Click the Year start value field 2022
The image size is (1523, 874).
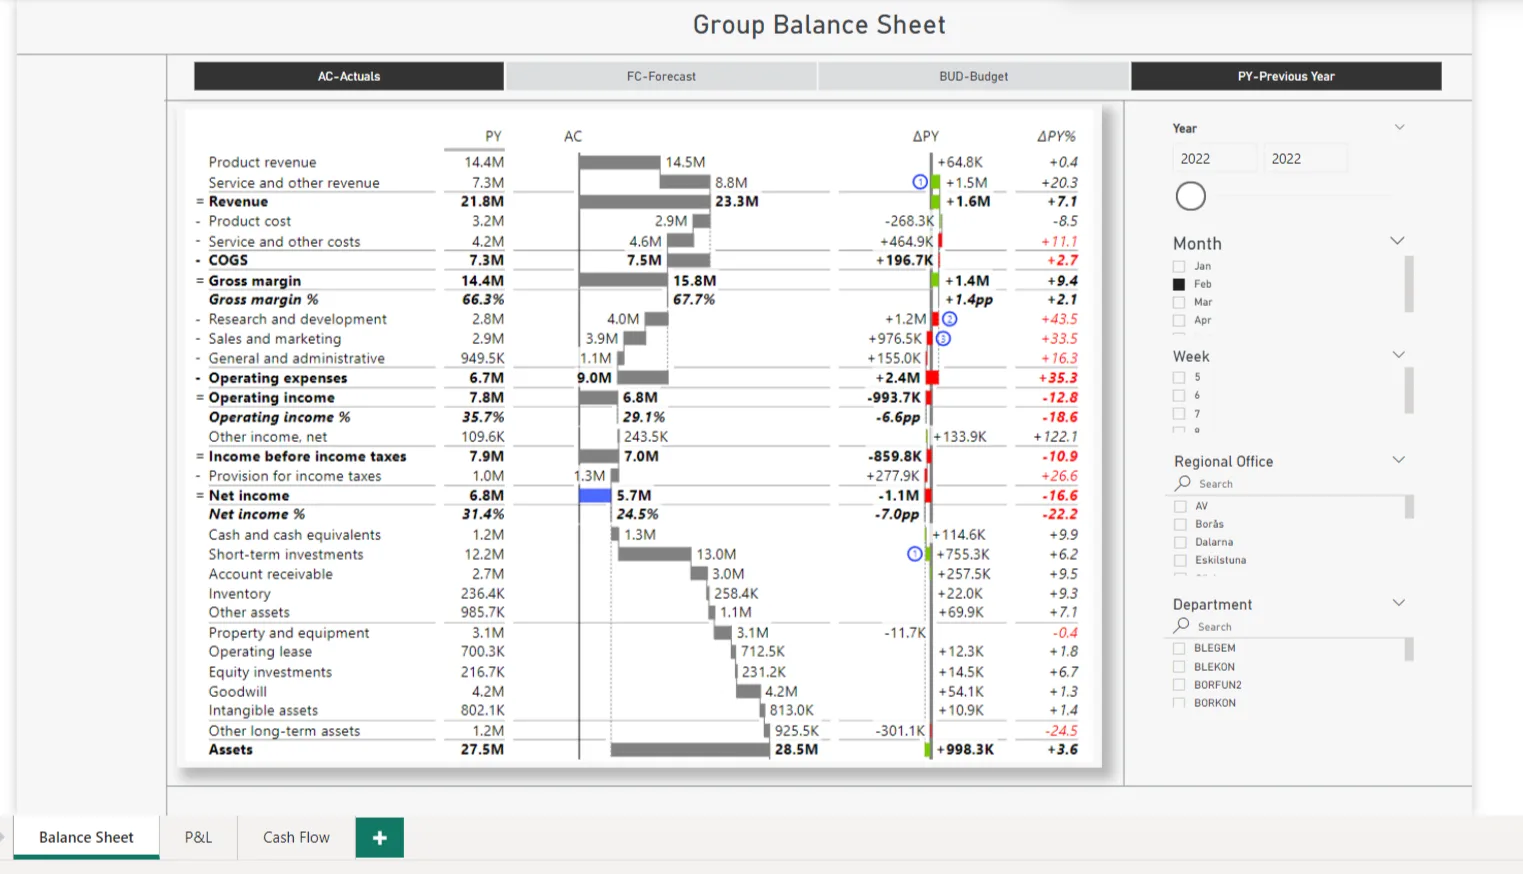pos(1214,159)
